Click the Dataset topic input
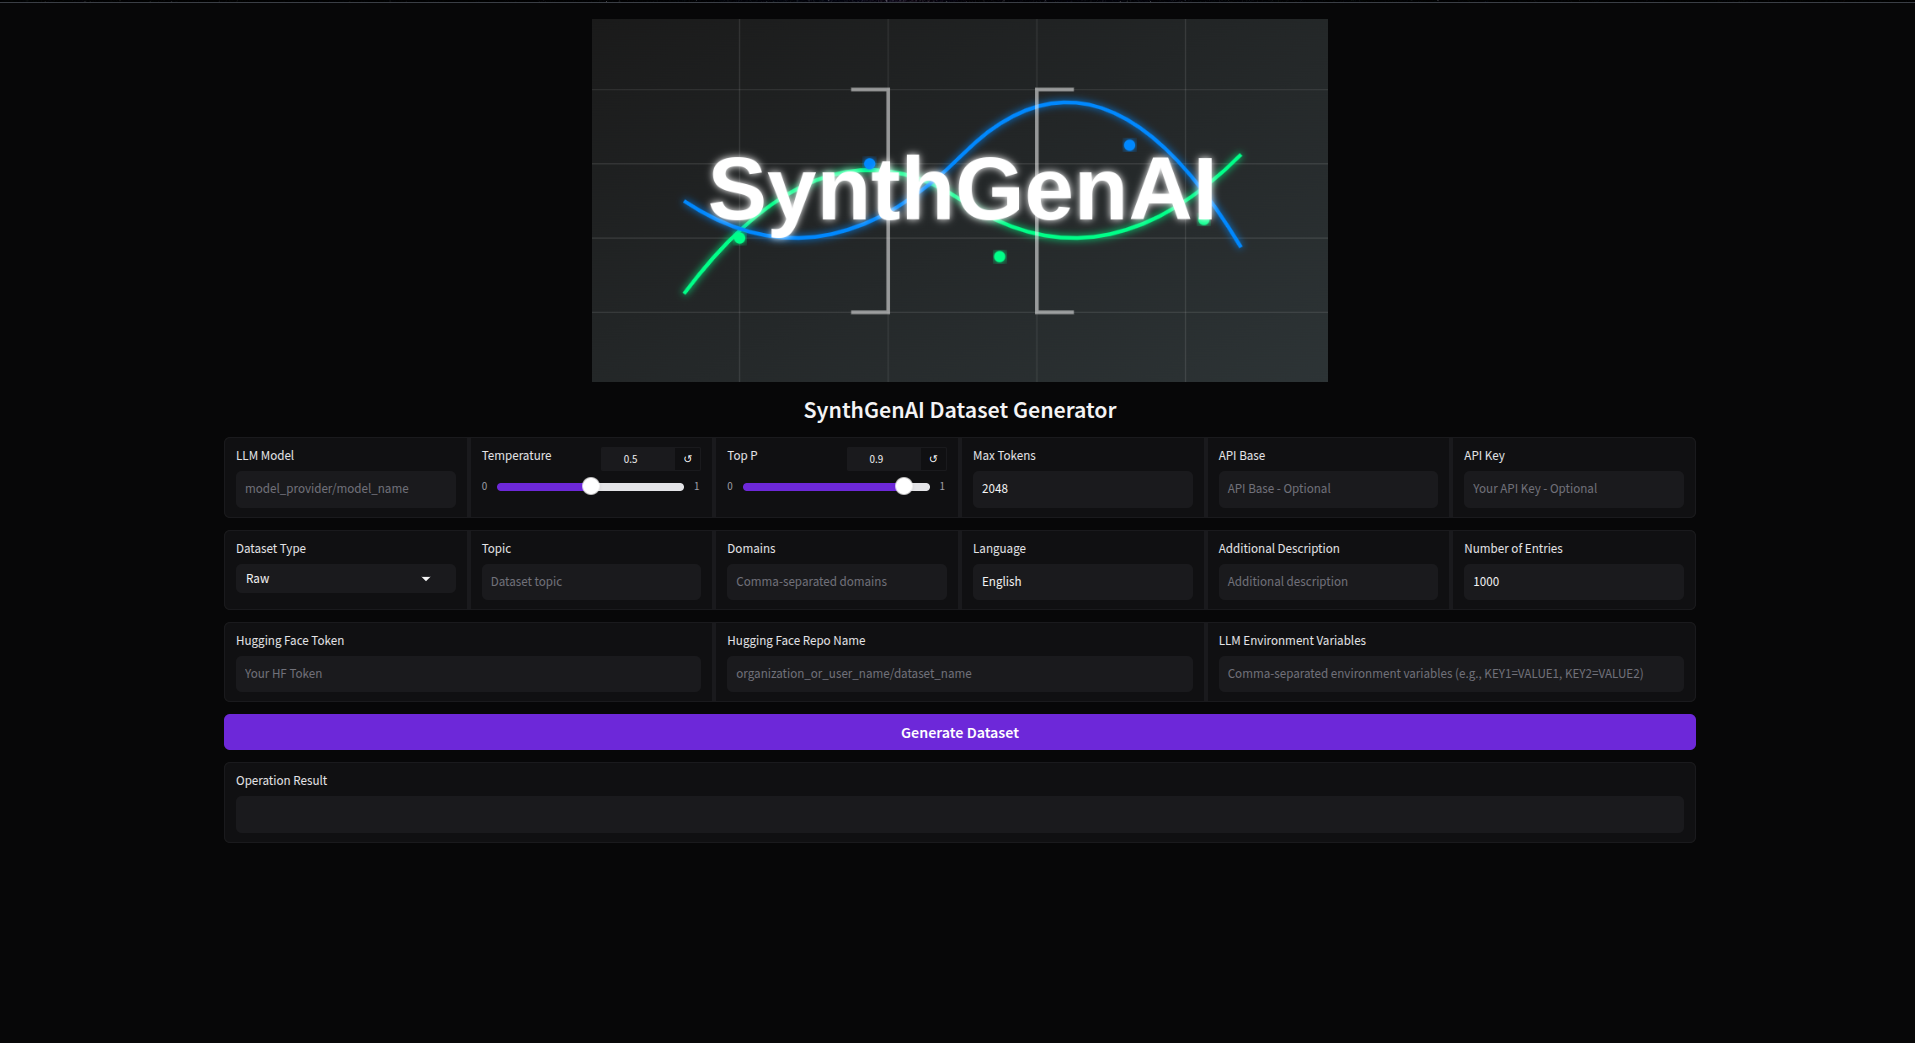The height and width of the screenshot is (1043, 1915). (591, 582)
